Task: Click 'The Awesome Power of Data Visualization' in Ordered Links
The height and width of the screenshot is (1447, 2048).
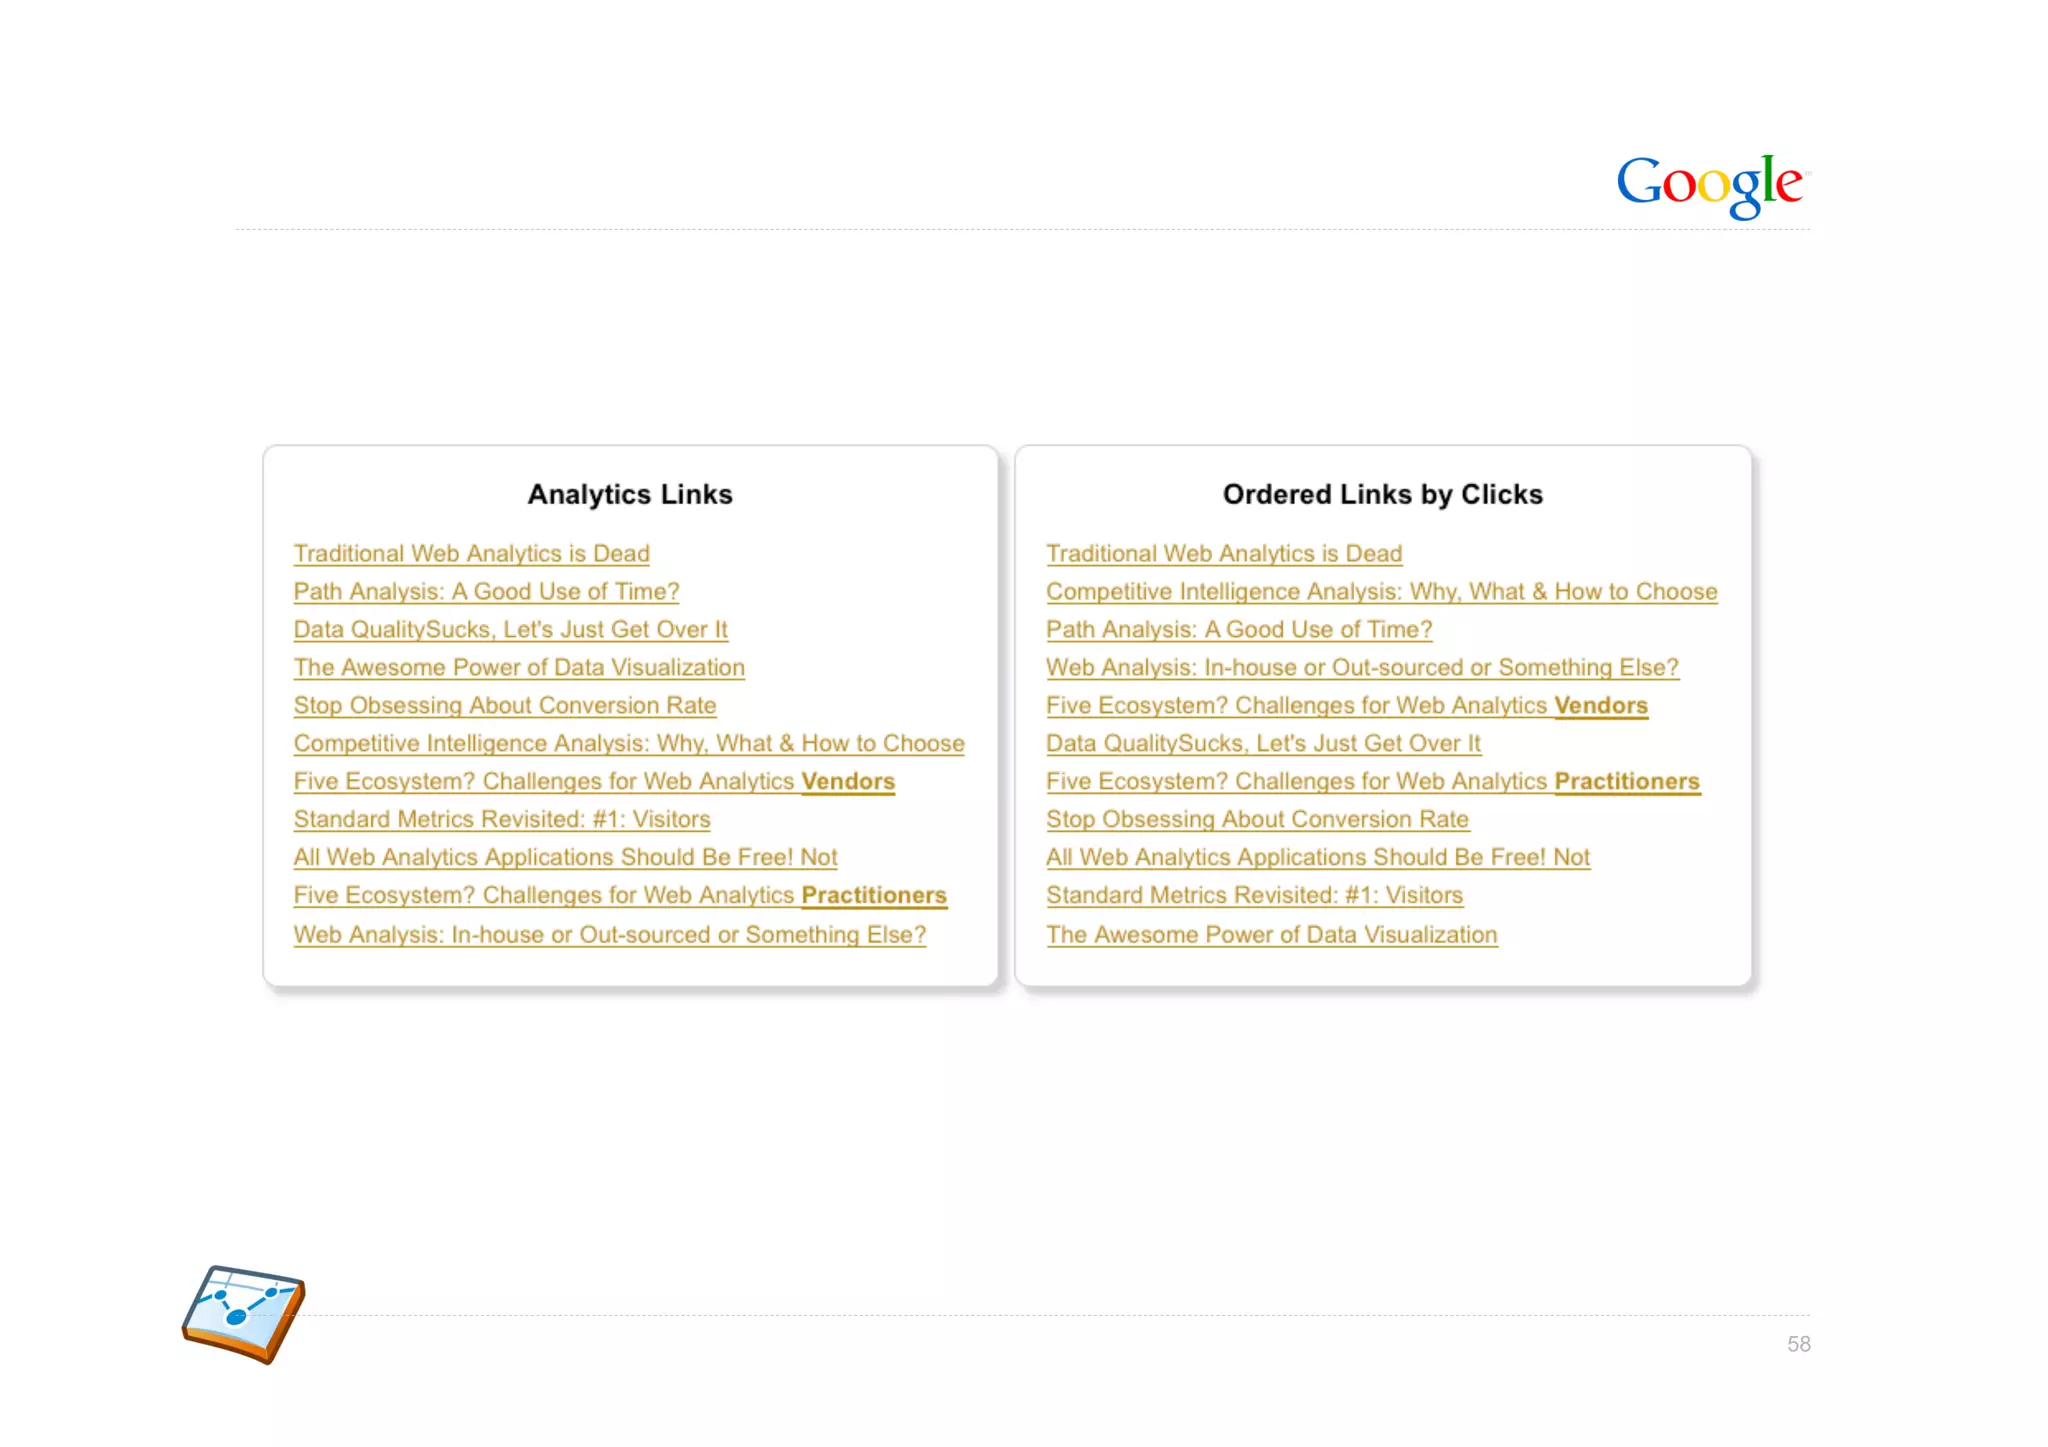Action: point(1272,934)
